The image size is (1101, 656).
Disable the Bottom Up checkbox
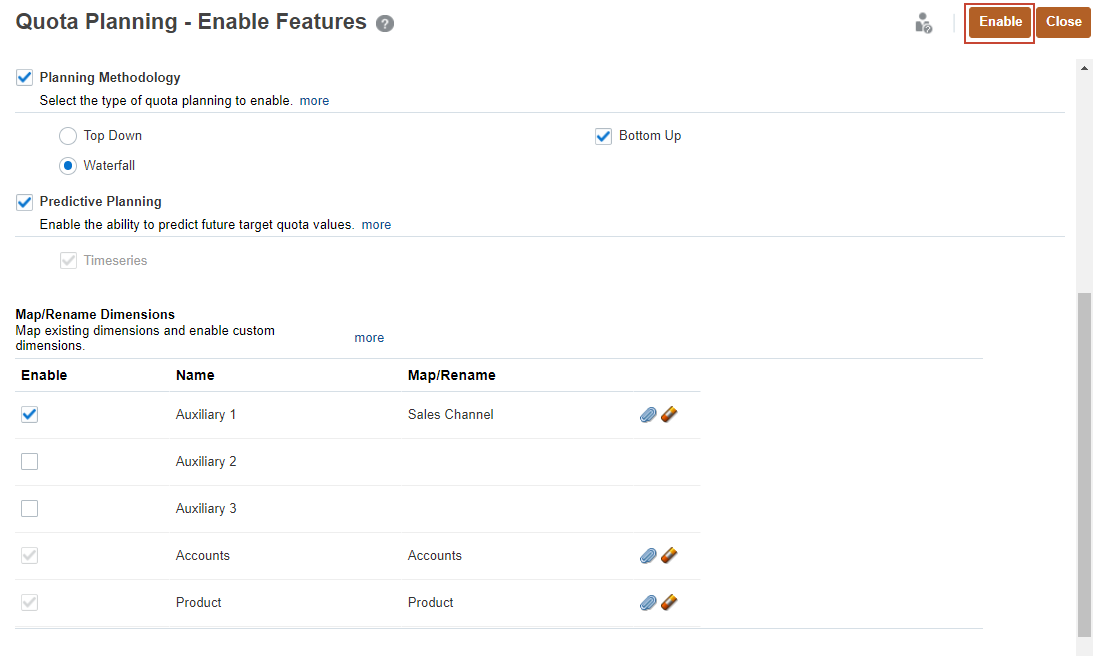[603, 135]
